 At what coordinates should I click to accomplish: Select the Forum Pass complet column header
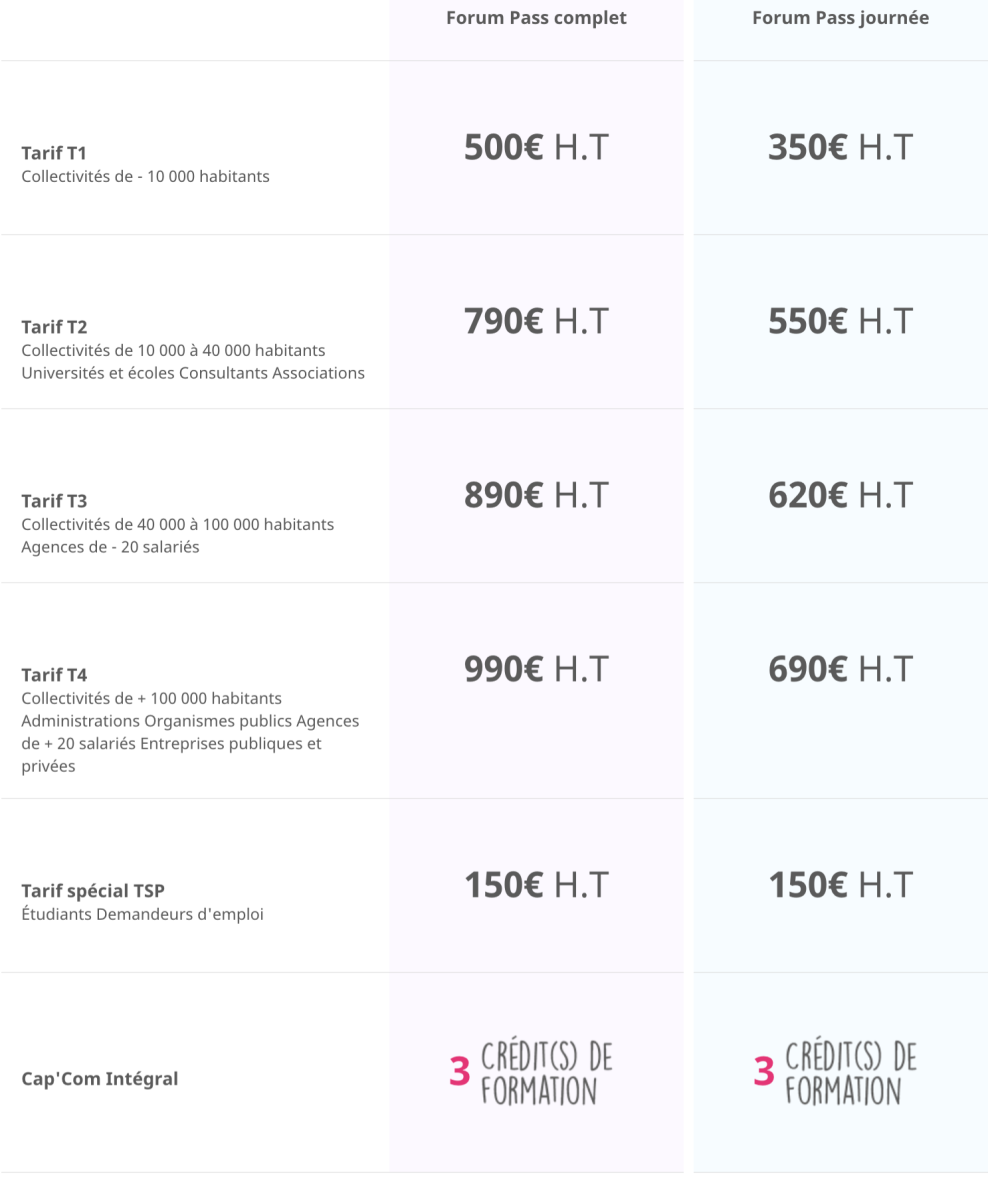(x=536, y=18)
